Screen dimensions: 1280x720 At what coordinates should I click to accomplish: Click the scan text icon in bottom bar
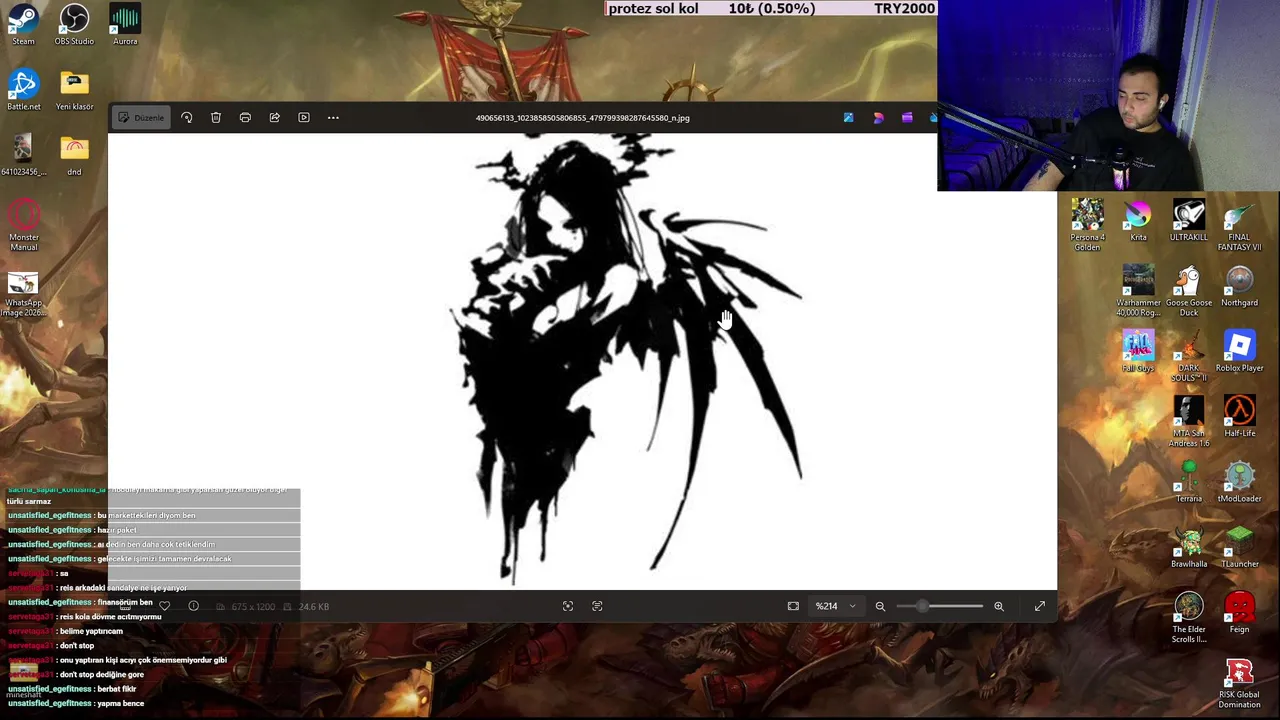point(597,606)
